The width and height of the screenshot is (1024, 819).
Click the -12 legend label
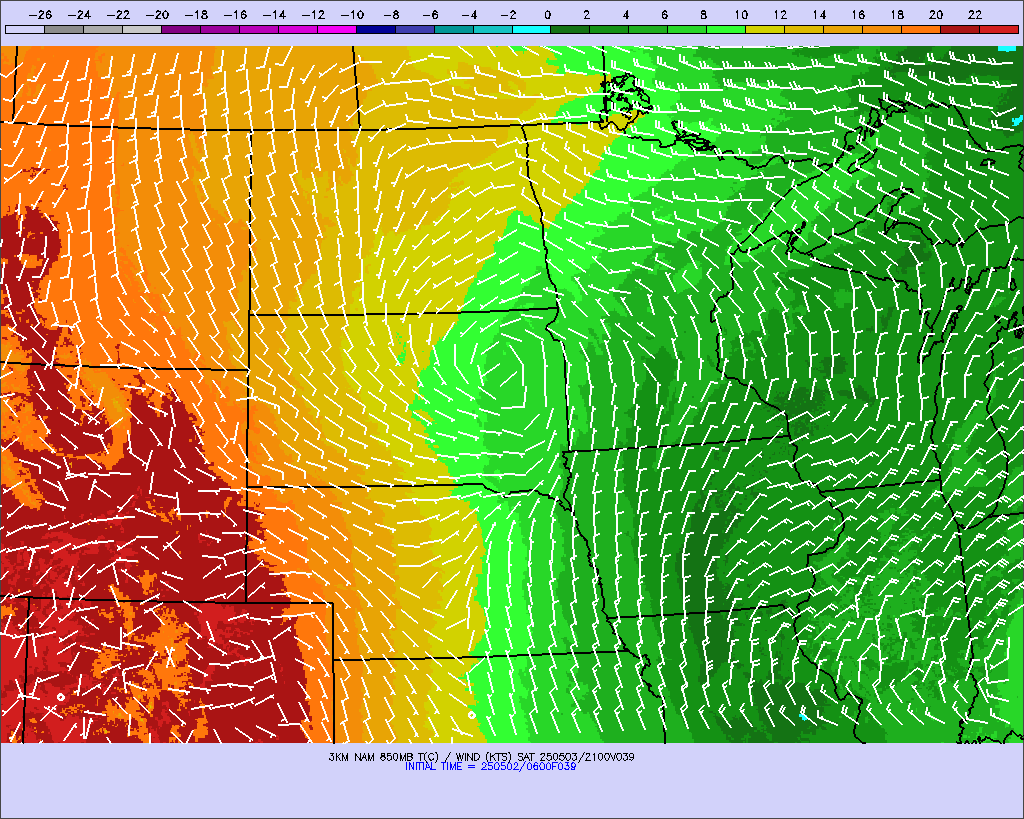tap(313, 14)
